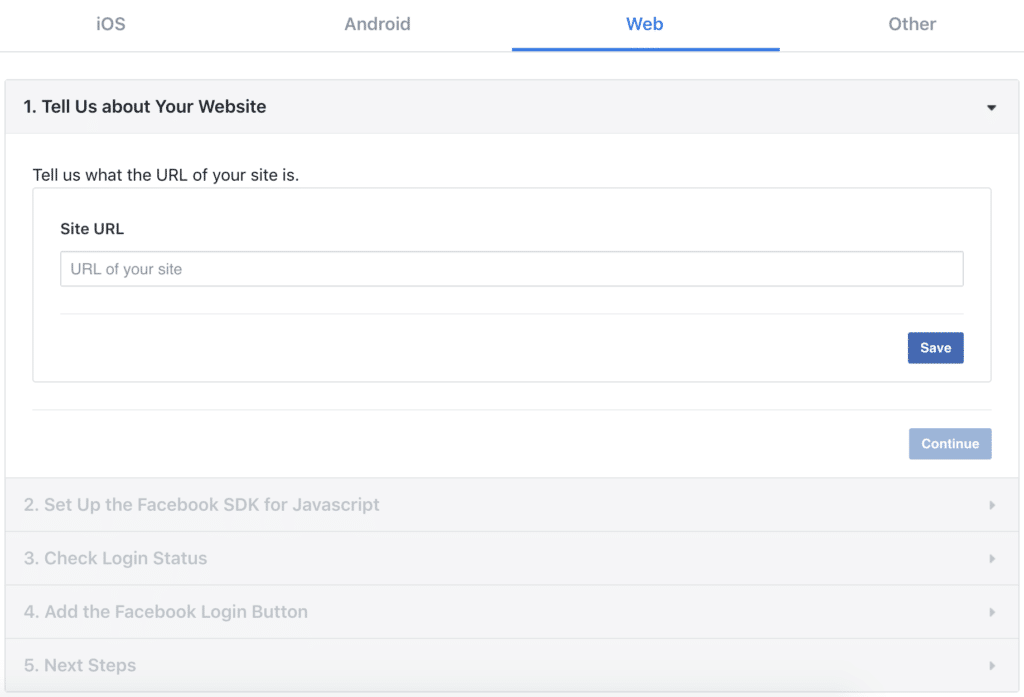This screenshot has height=697, width=1024.
Task: Open Add the Facebook Login Button title
Action: (166, 612)
